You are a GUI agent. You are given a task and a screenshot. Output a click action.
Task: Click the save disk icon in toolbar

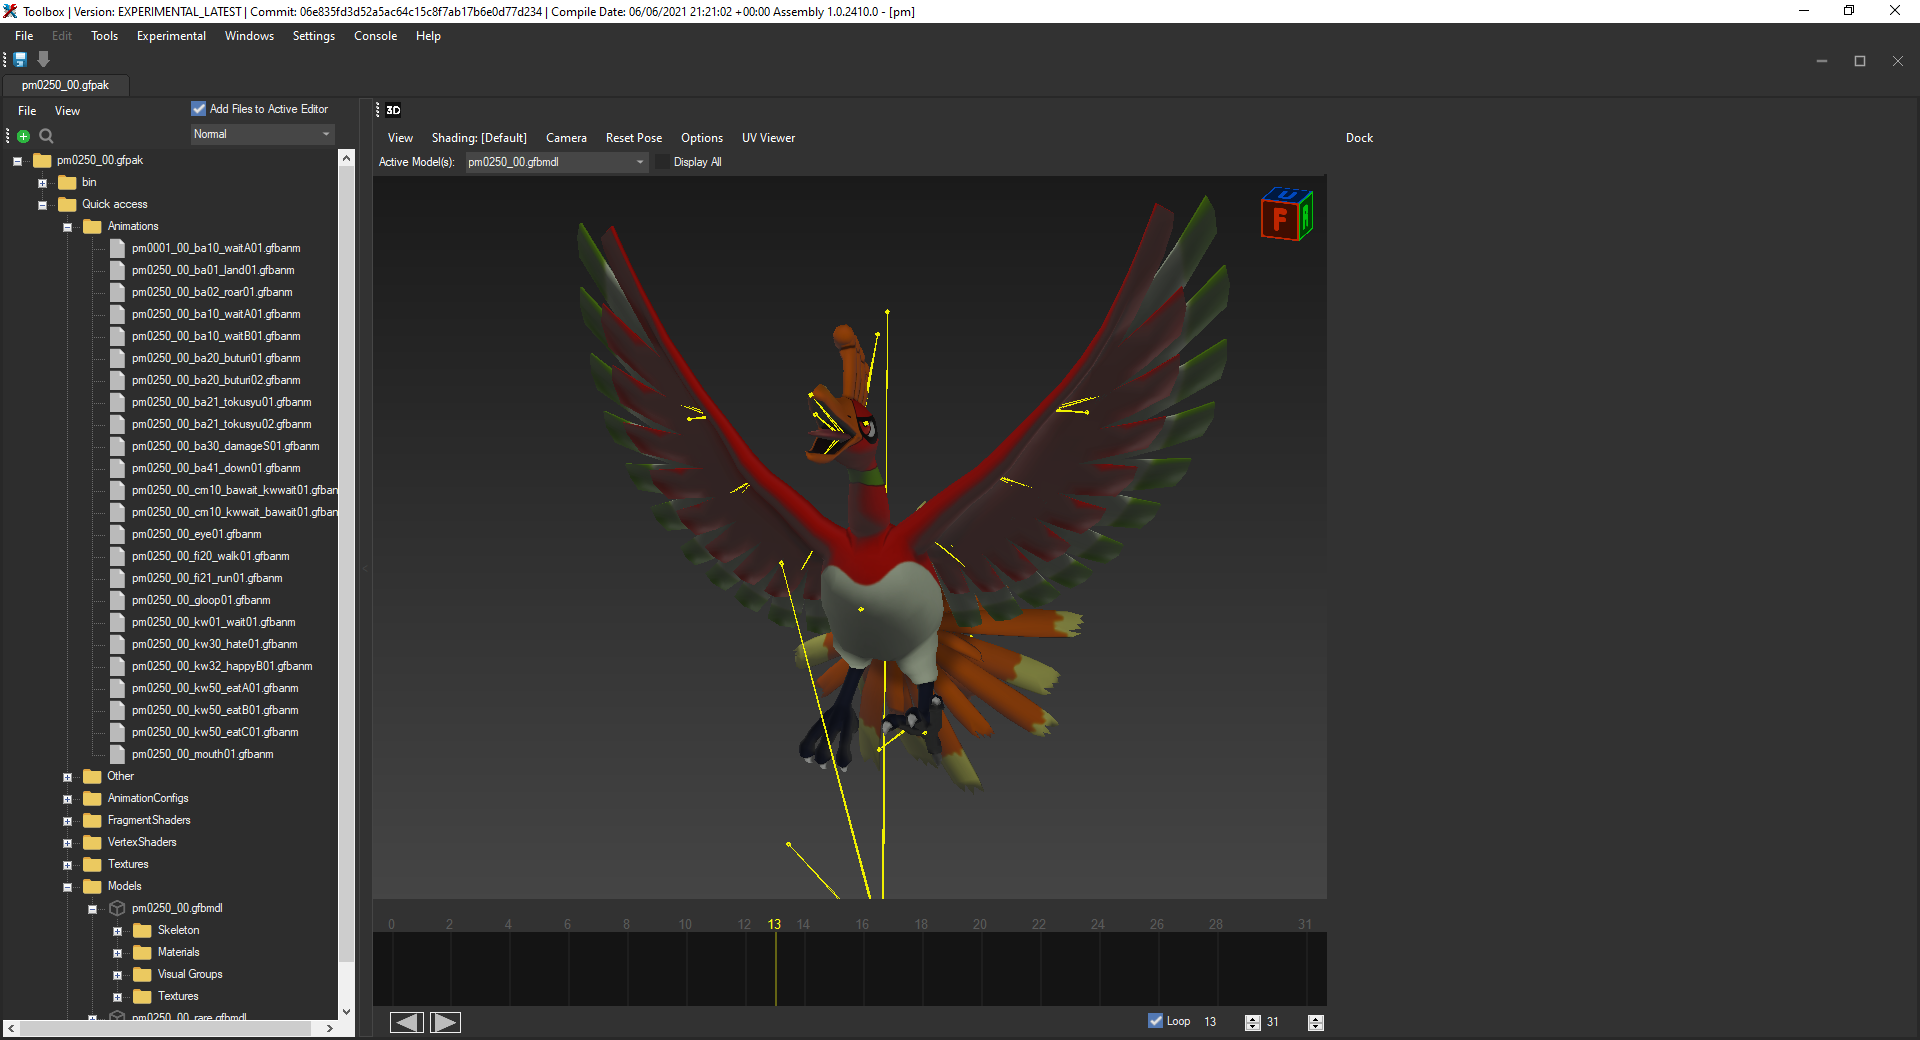20,60
